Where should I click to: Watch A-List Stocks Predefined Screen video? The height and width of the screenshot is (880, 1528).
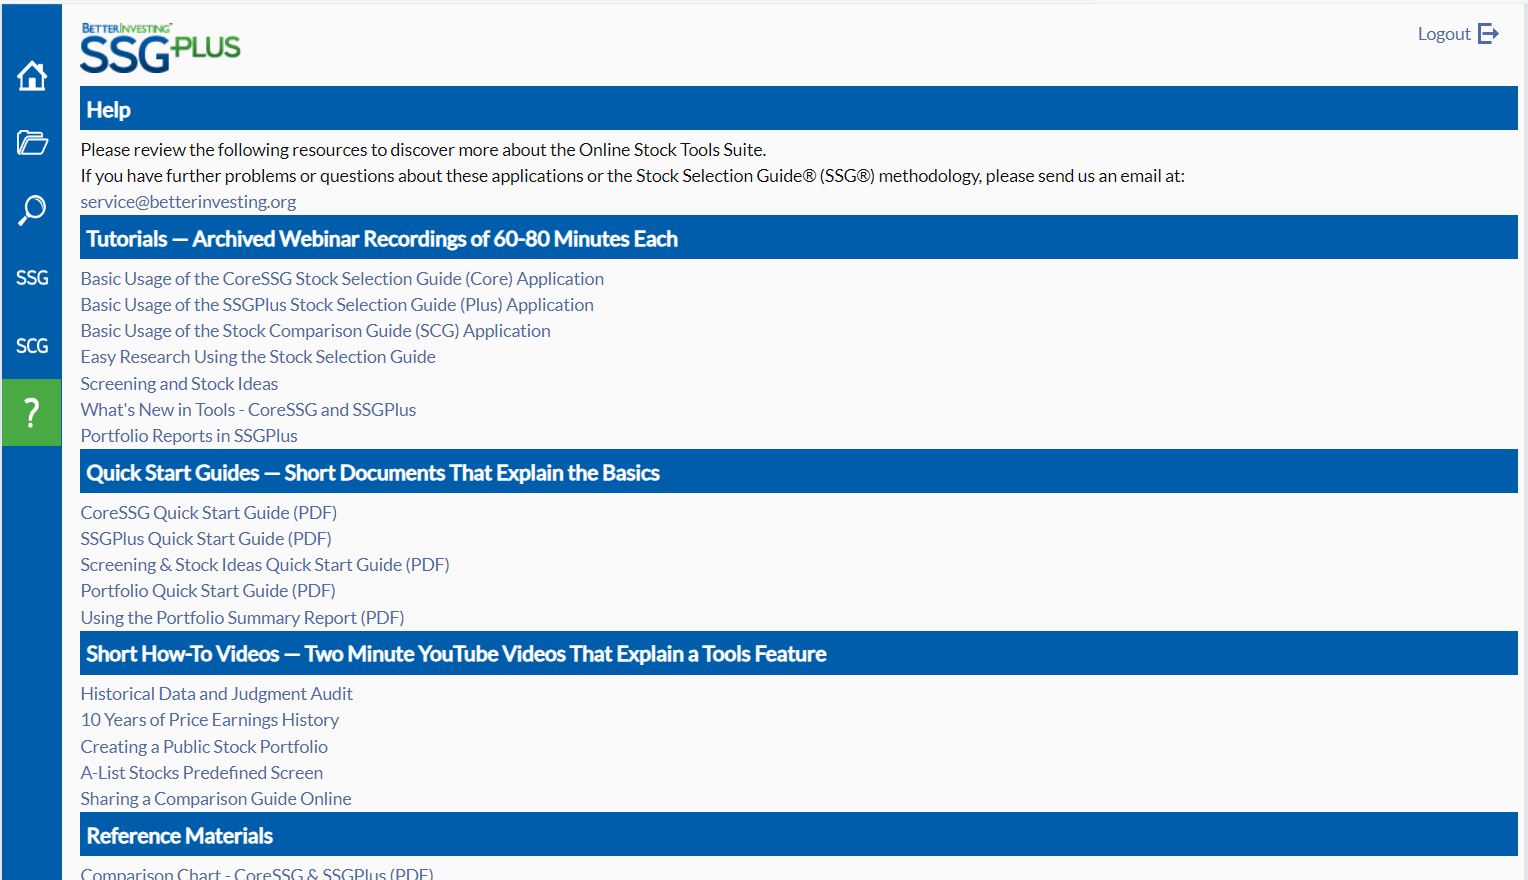pos(202,773)
